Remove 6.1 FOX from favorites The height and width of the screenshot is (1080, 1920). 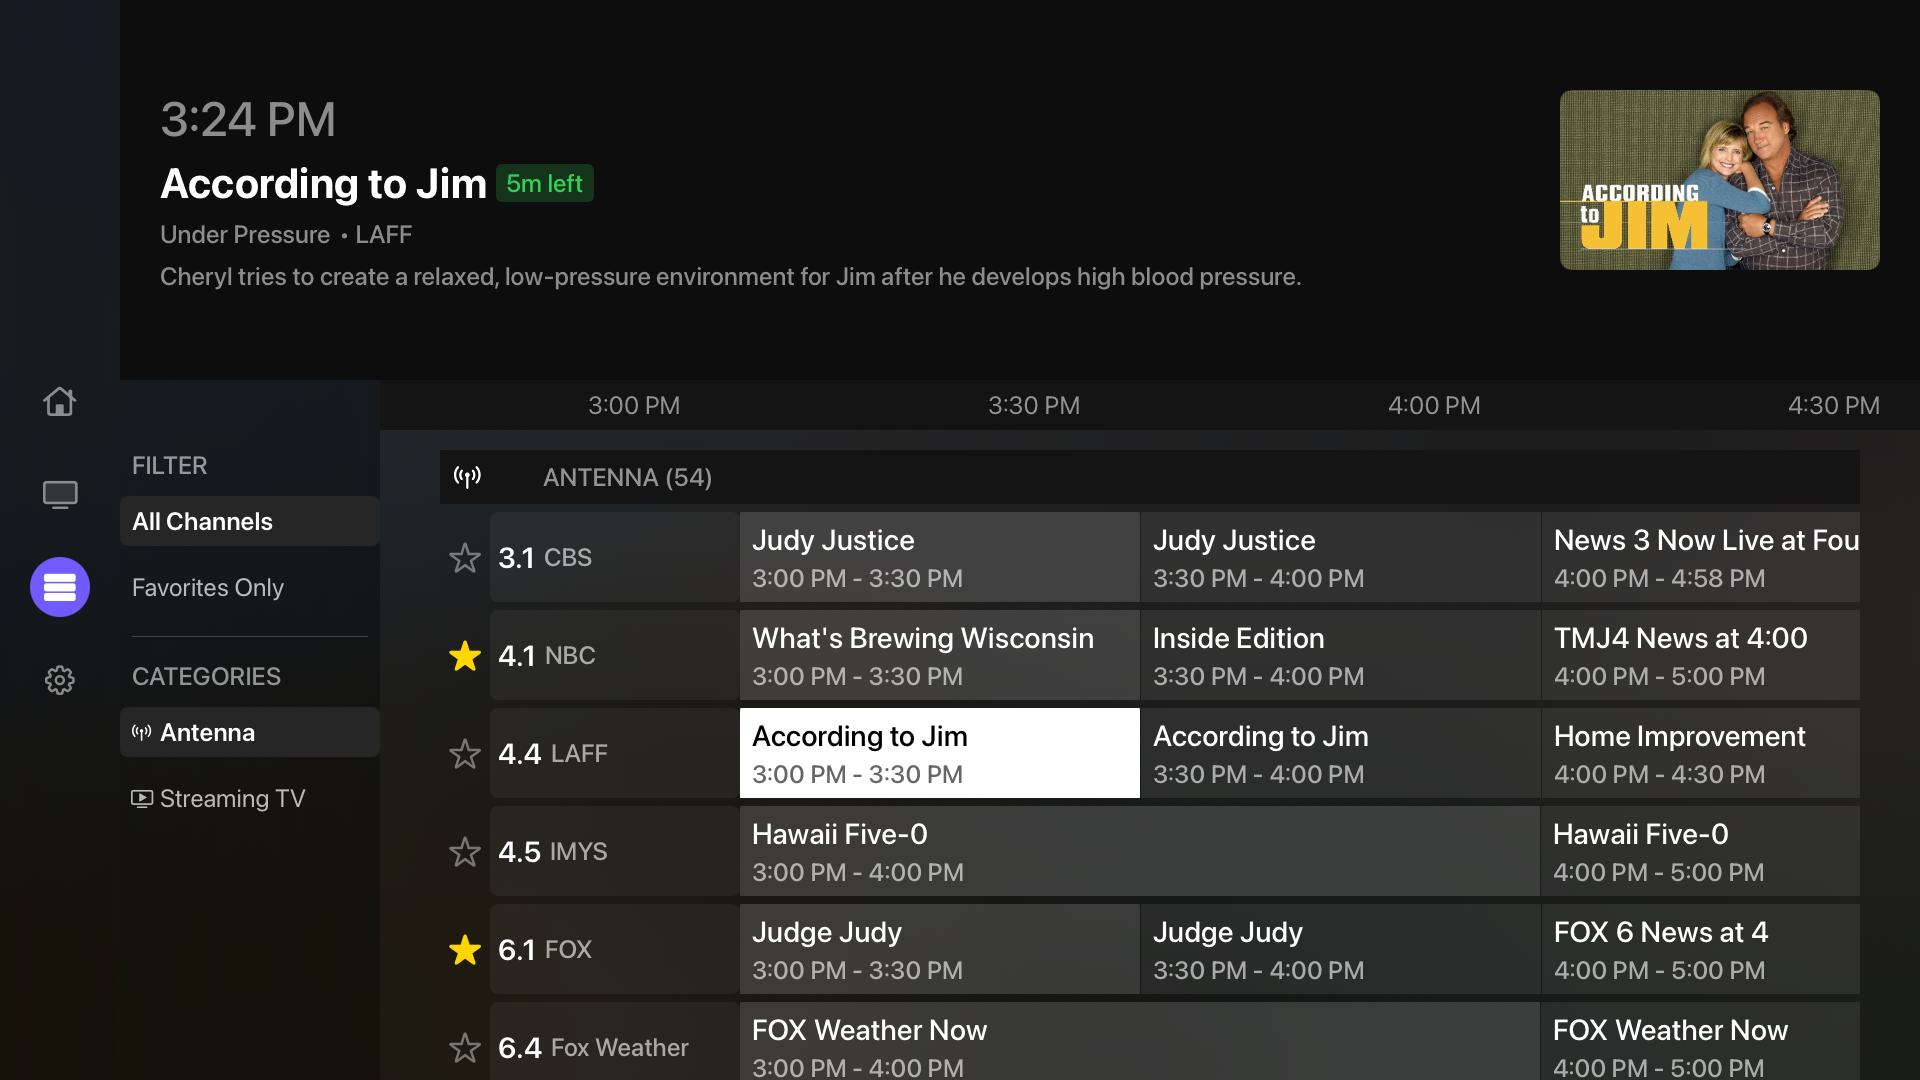tap(465, 950)
